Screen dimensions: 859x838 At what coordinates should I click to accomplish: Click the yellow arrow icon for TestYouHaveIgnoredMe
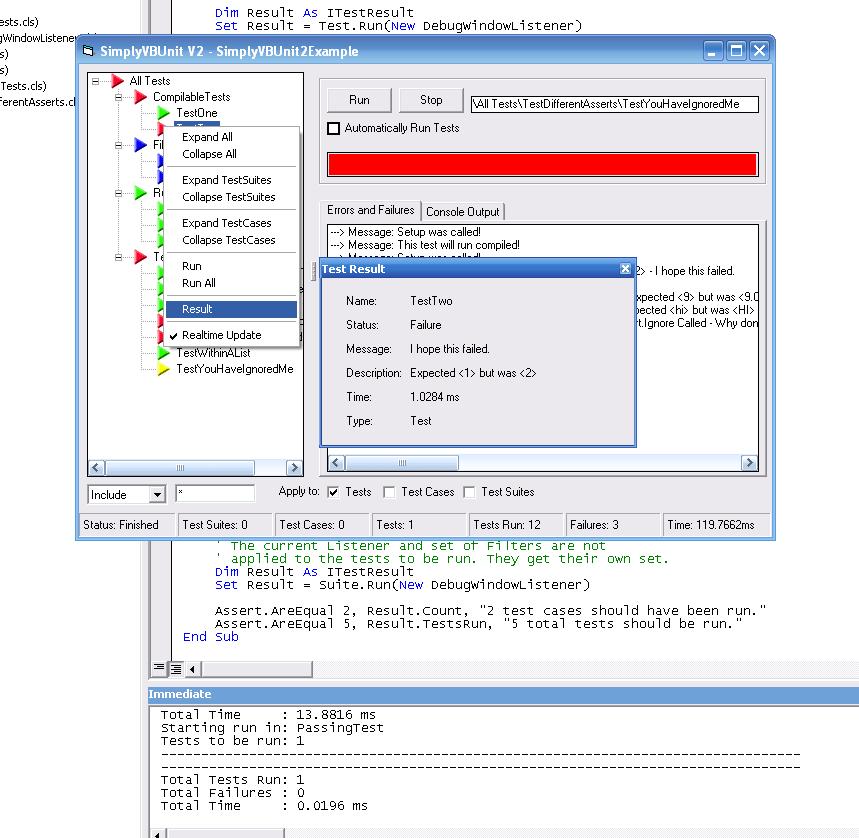point(164,369)
